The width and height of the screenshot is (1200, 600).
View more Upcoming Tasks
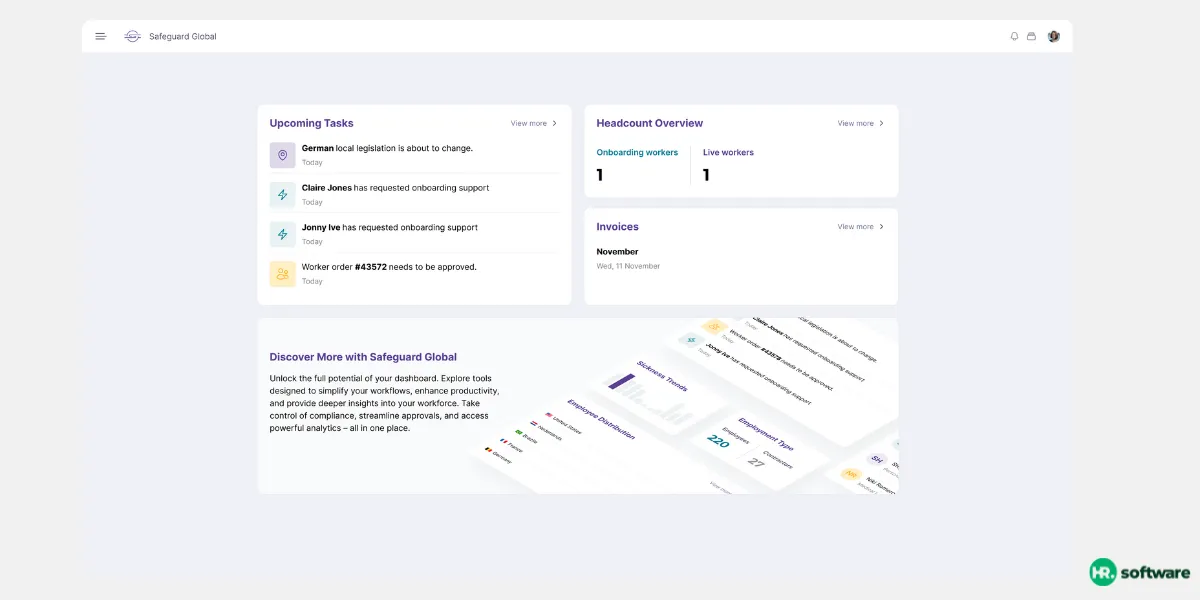(x=528, y=124)
